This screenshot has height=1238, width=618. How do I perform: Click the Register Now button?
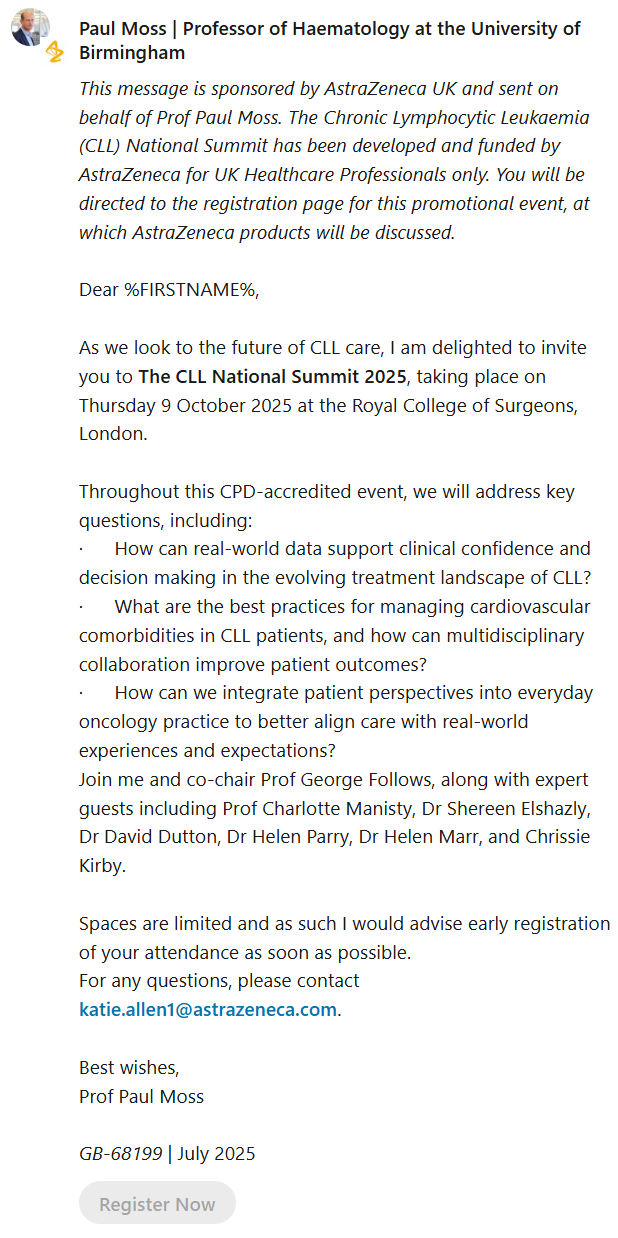(157, 1203)
